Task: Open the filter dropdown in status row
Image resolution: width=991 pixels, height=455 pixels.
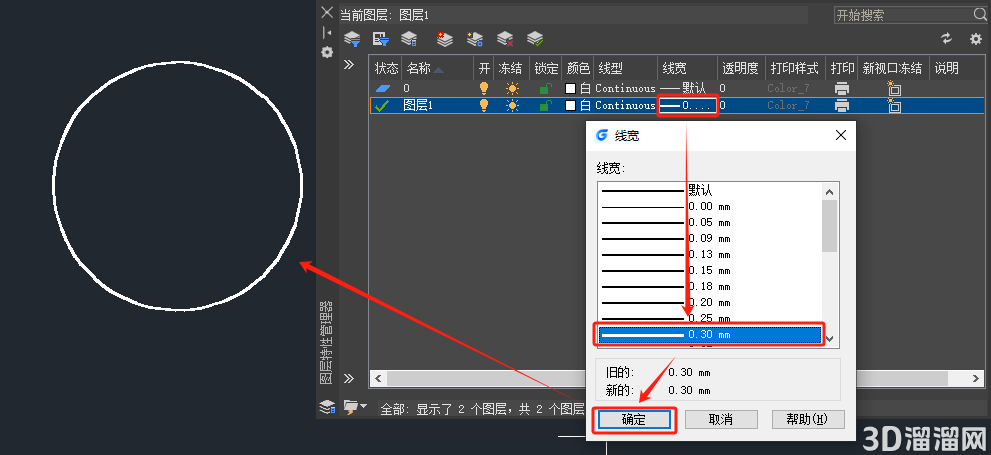Action: point(355,407)
